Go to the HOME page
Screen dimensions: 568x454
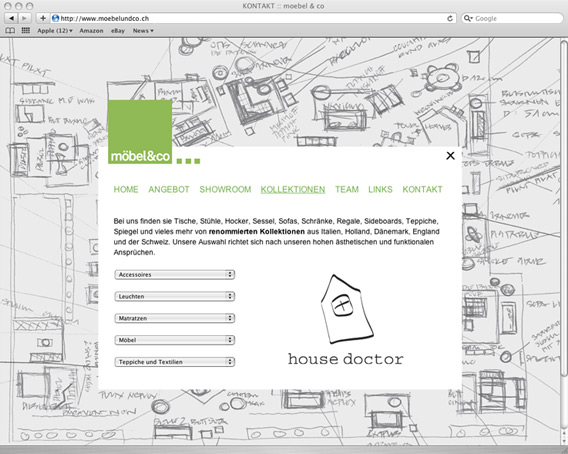pos(126,189)
